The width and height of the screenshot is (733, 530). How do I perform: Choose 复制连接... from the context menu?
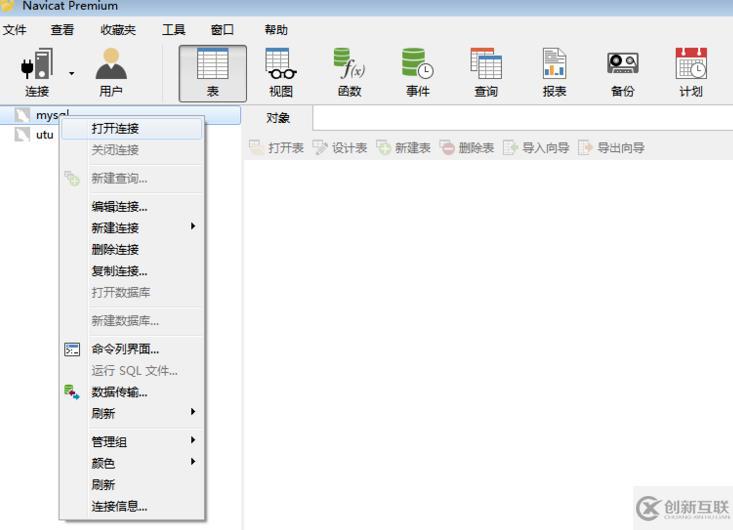(132, 271)
